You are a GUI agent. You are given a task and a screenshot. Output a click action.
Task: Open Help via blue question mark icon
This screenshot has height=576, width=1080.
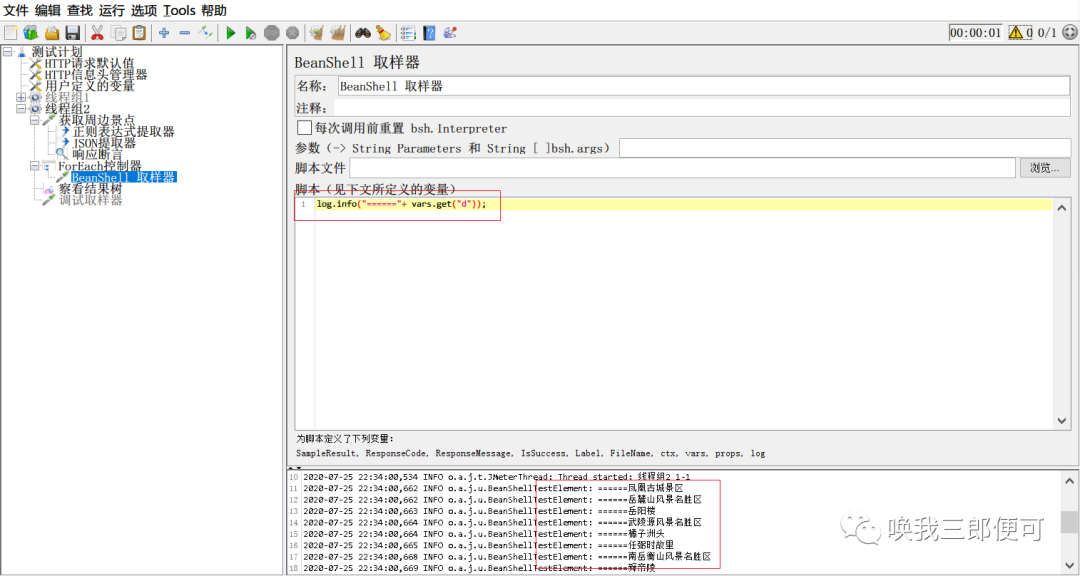pos(429,32)
